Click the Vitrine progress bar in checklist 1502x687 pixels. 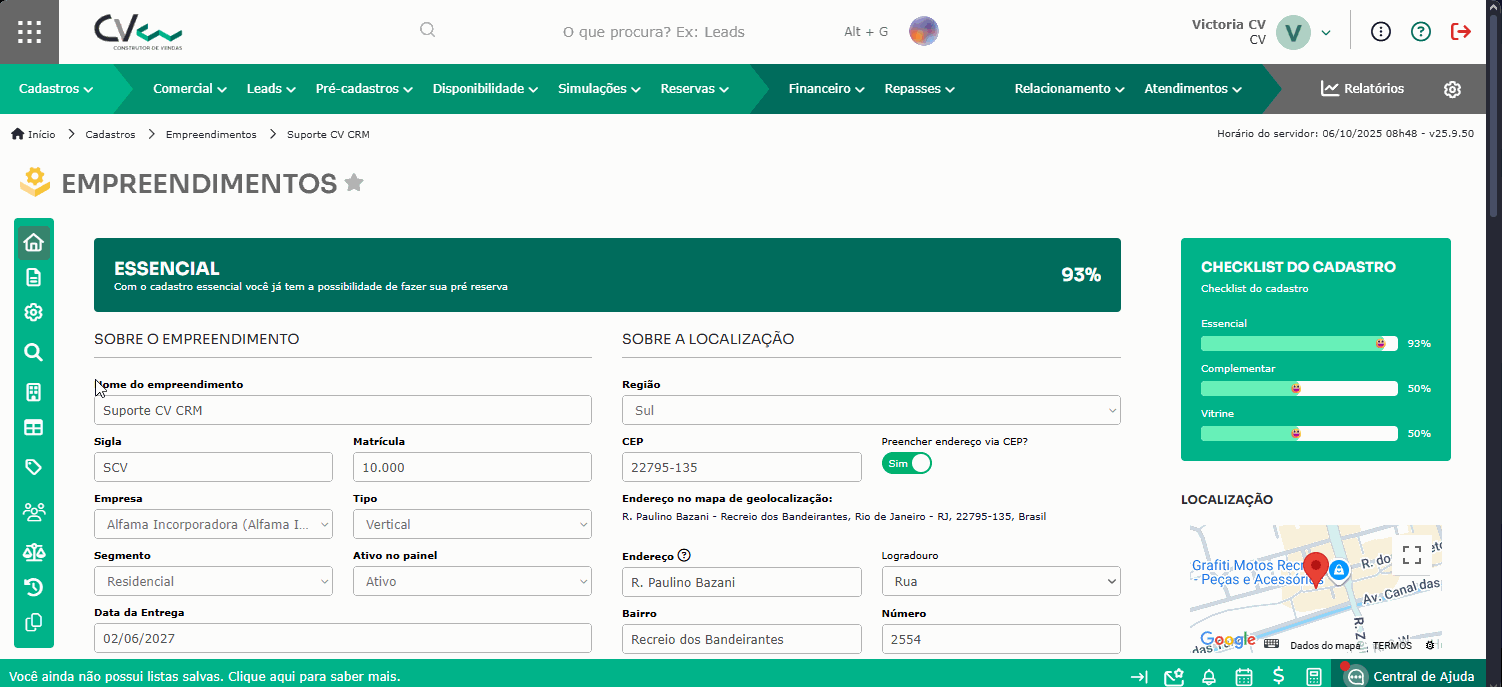click(x=1299, y=433)
